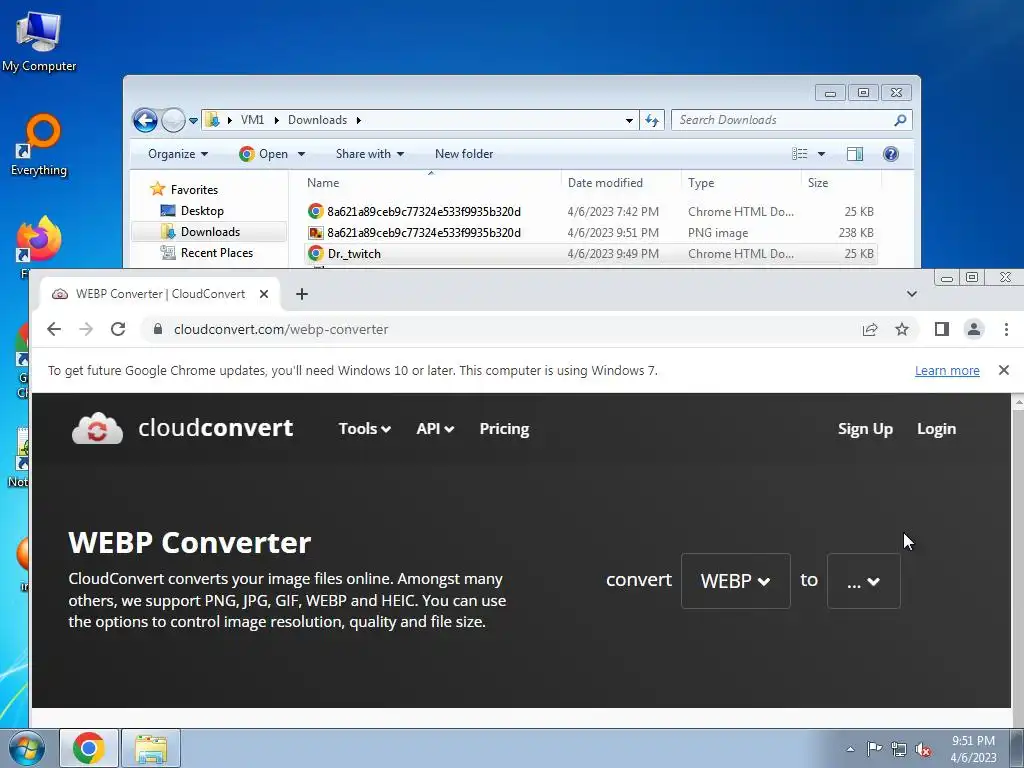The image size is (1024, 768).
Task: Open Explorer Organize dropdown
Action: (178, 154)
